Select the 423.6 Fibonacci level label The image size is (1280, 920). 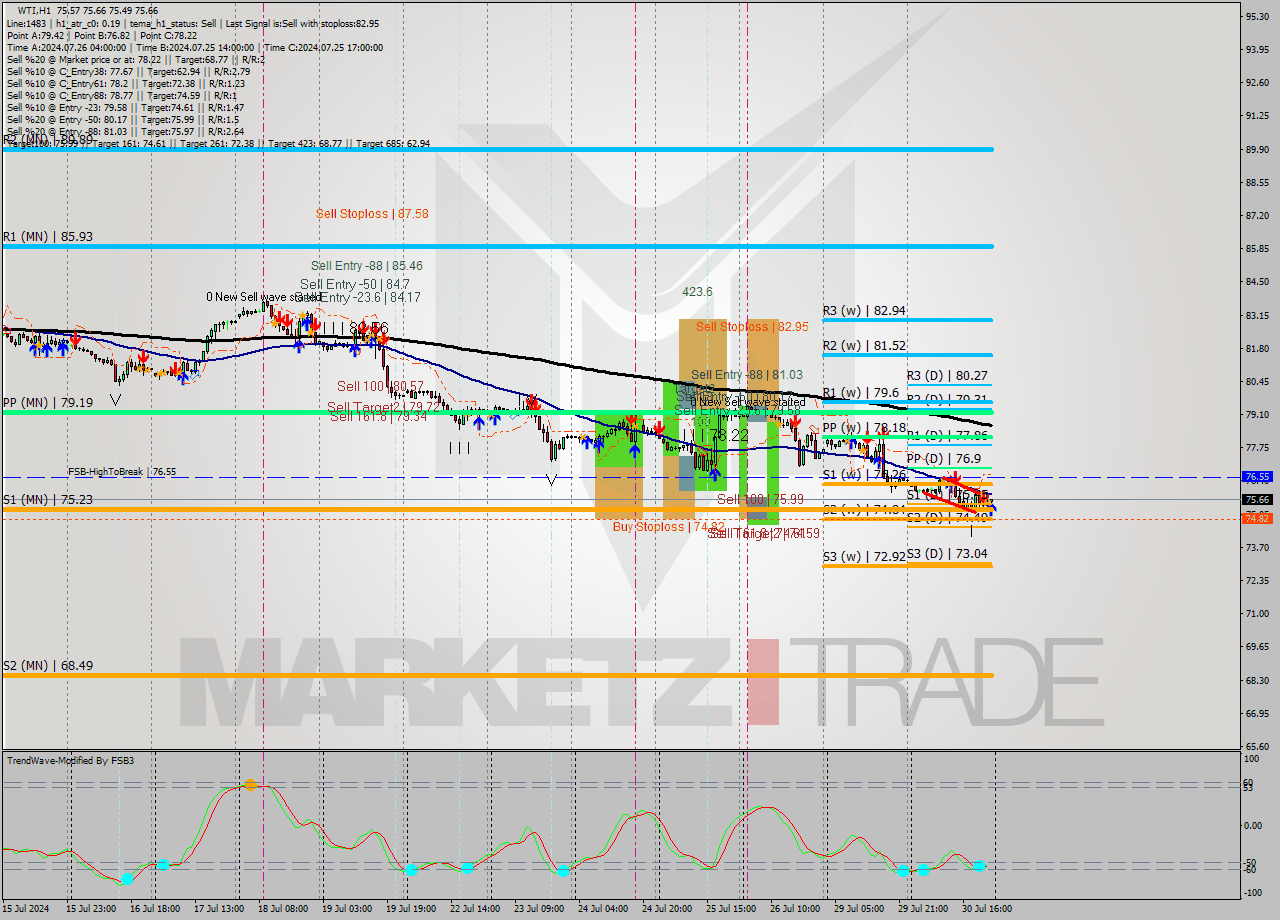click(x=697, y=292)
